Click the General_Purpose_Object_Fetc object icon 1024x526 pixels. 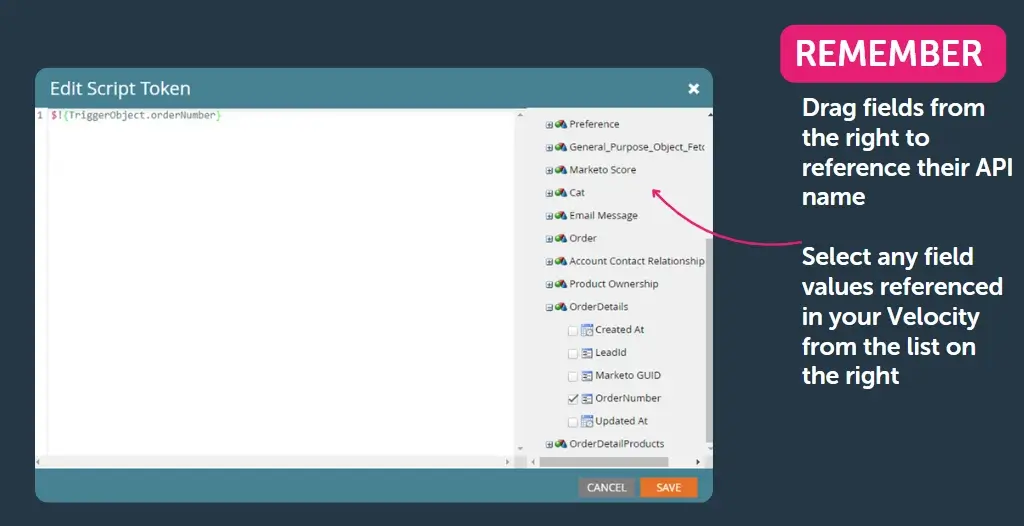coord(560,147)
